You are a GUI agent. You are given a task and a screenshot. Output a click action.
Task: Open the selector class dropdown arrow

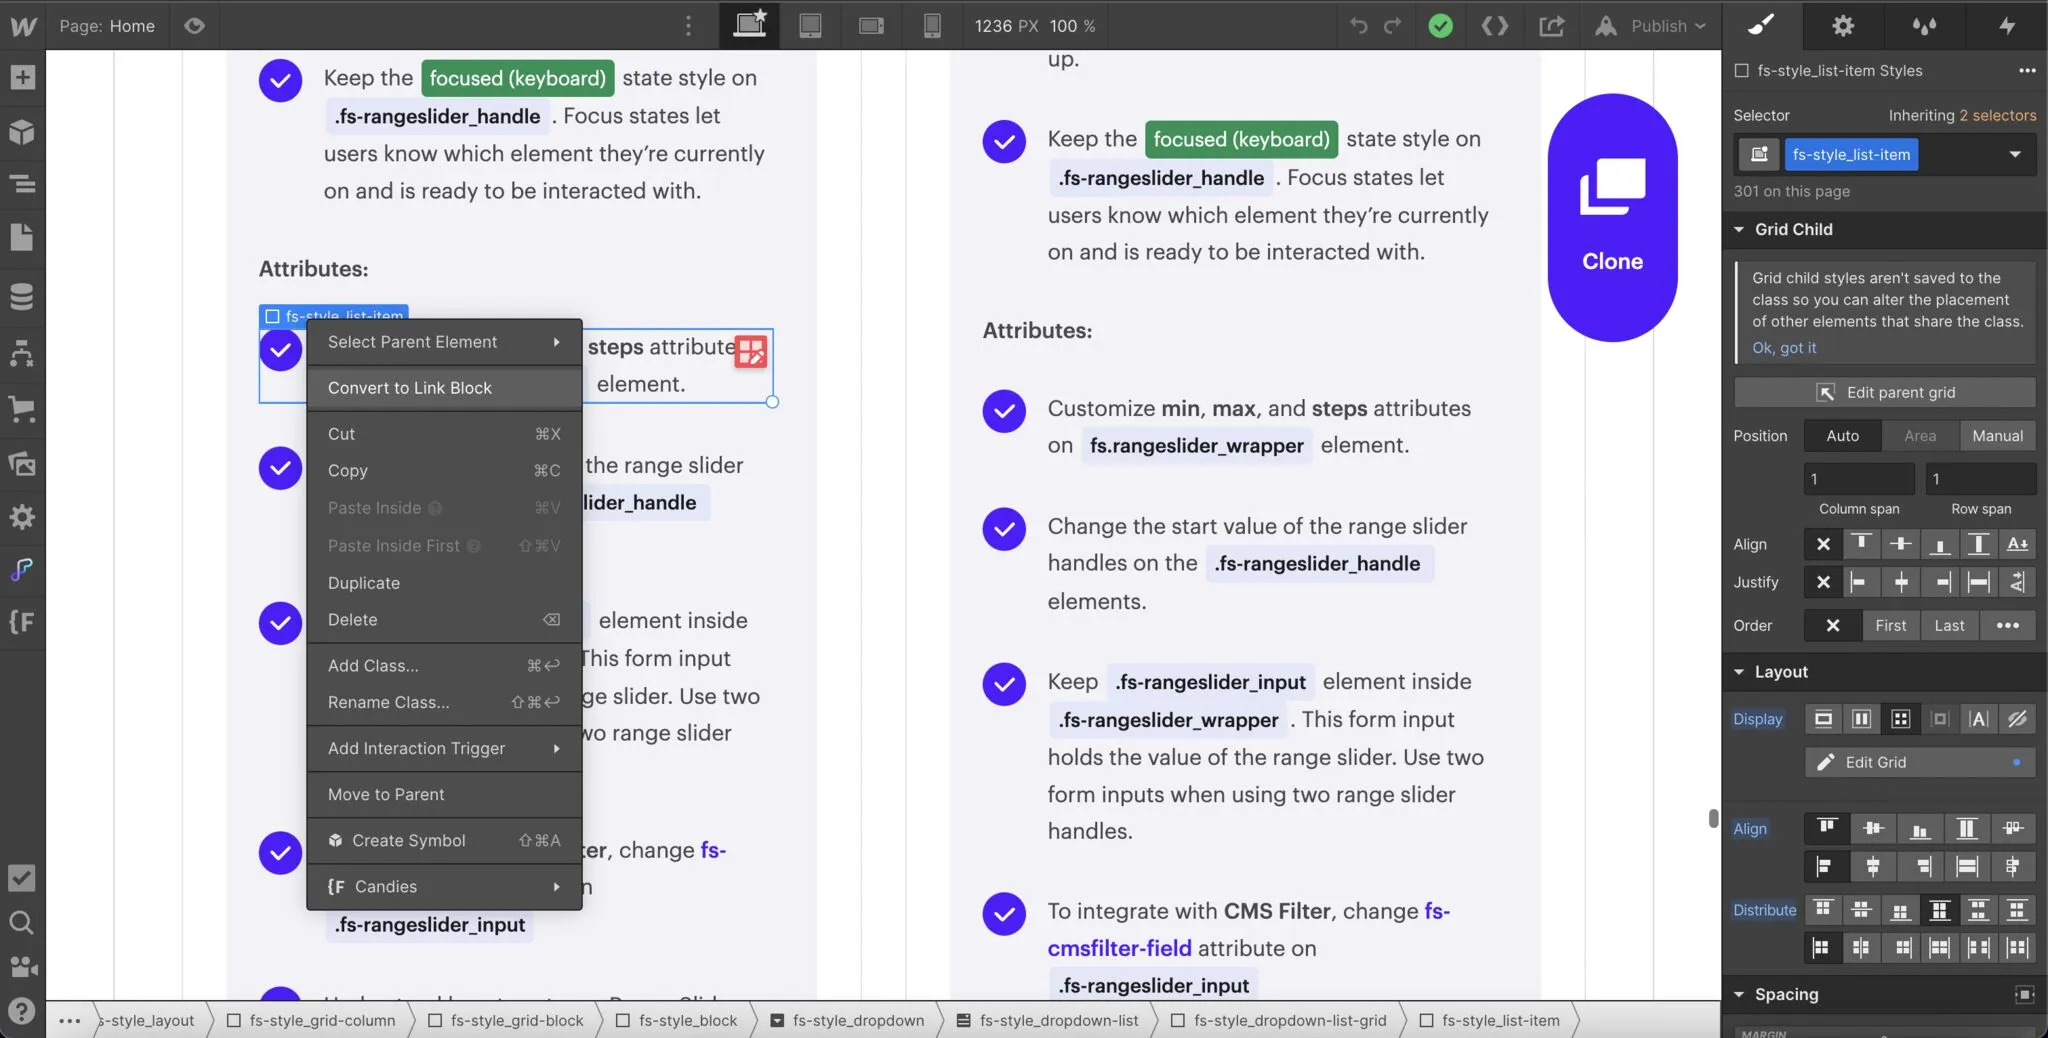(x=2015, y=154)
